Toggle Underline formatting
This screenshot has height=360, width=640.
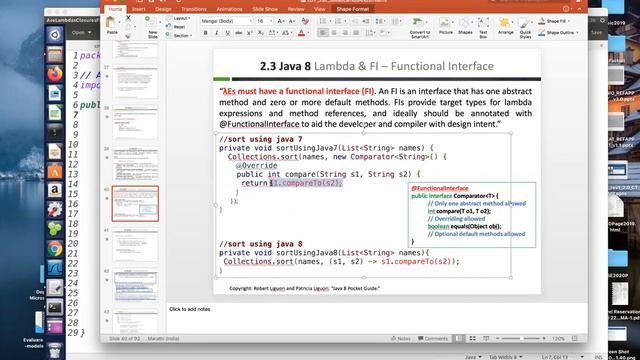click(227, 33)
